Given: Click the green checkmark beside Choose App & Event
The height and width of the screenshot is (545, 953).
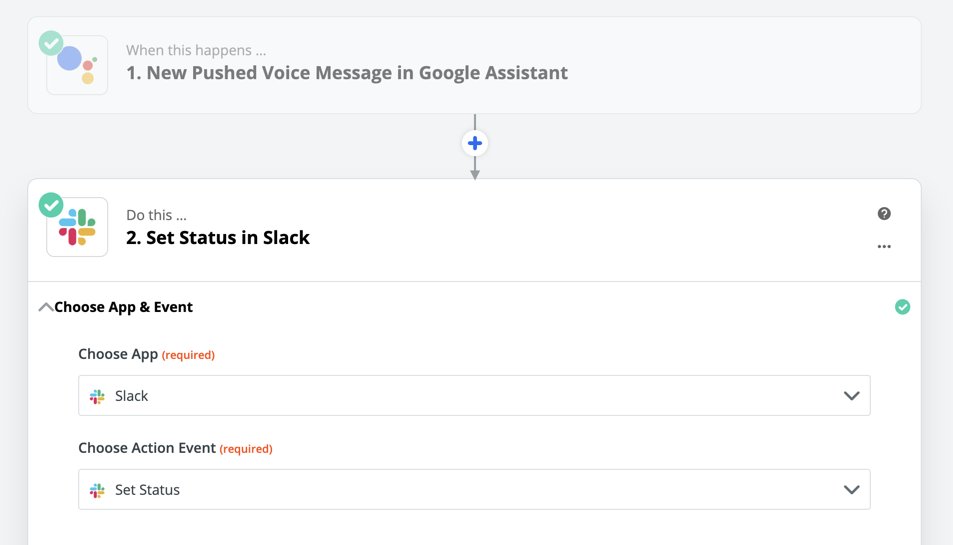Looking at the screenshot, I should pos(903,307).
